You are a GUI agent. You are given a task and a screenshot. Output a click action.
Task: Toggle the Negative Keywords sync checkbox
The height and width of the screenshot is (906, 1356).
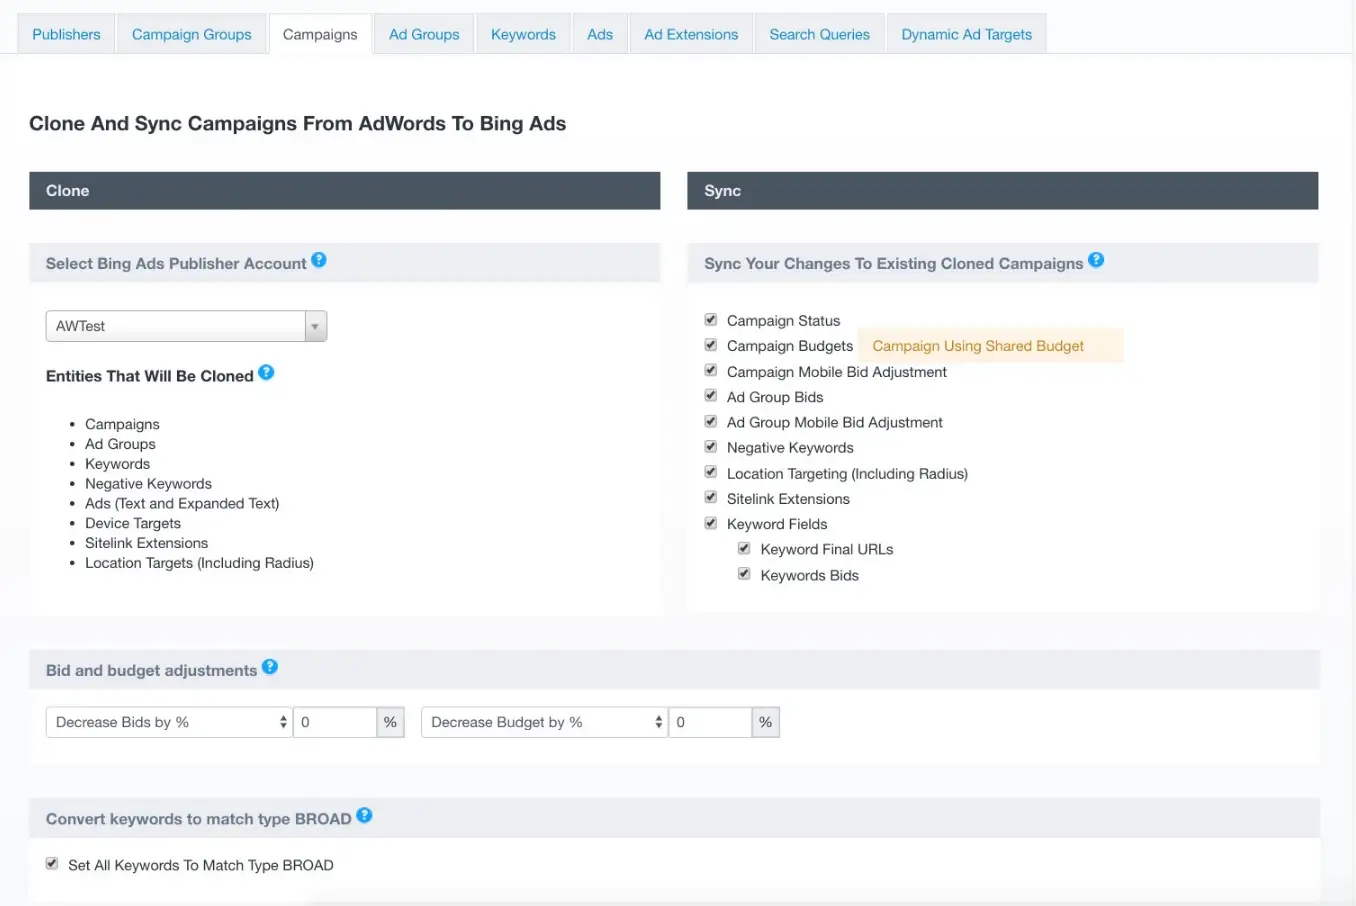(x=711, y=447)
